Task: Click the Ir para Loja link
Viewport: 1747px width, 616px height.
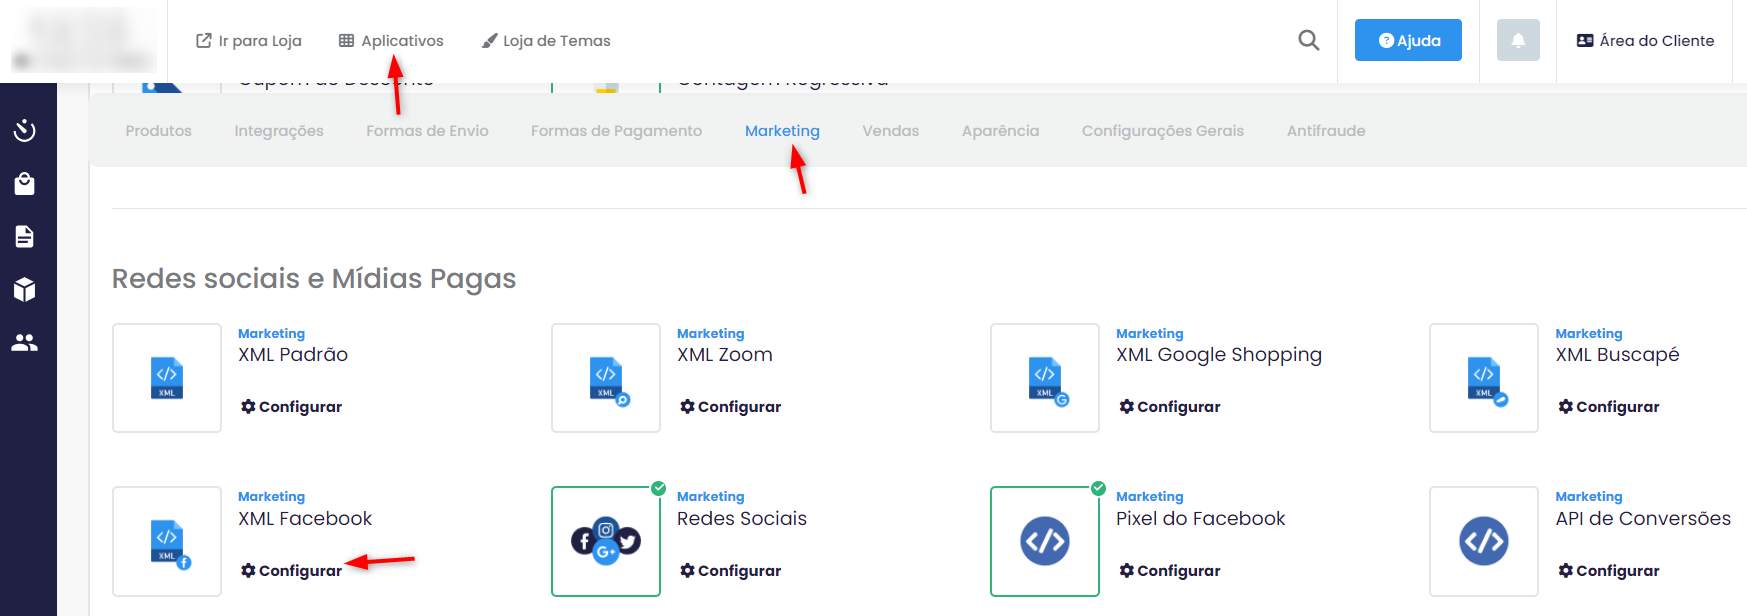Action: pyautogui.click(x=249, y=41)
